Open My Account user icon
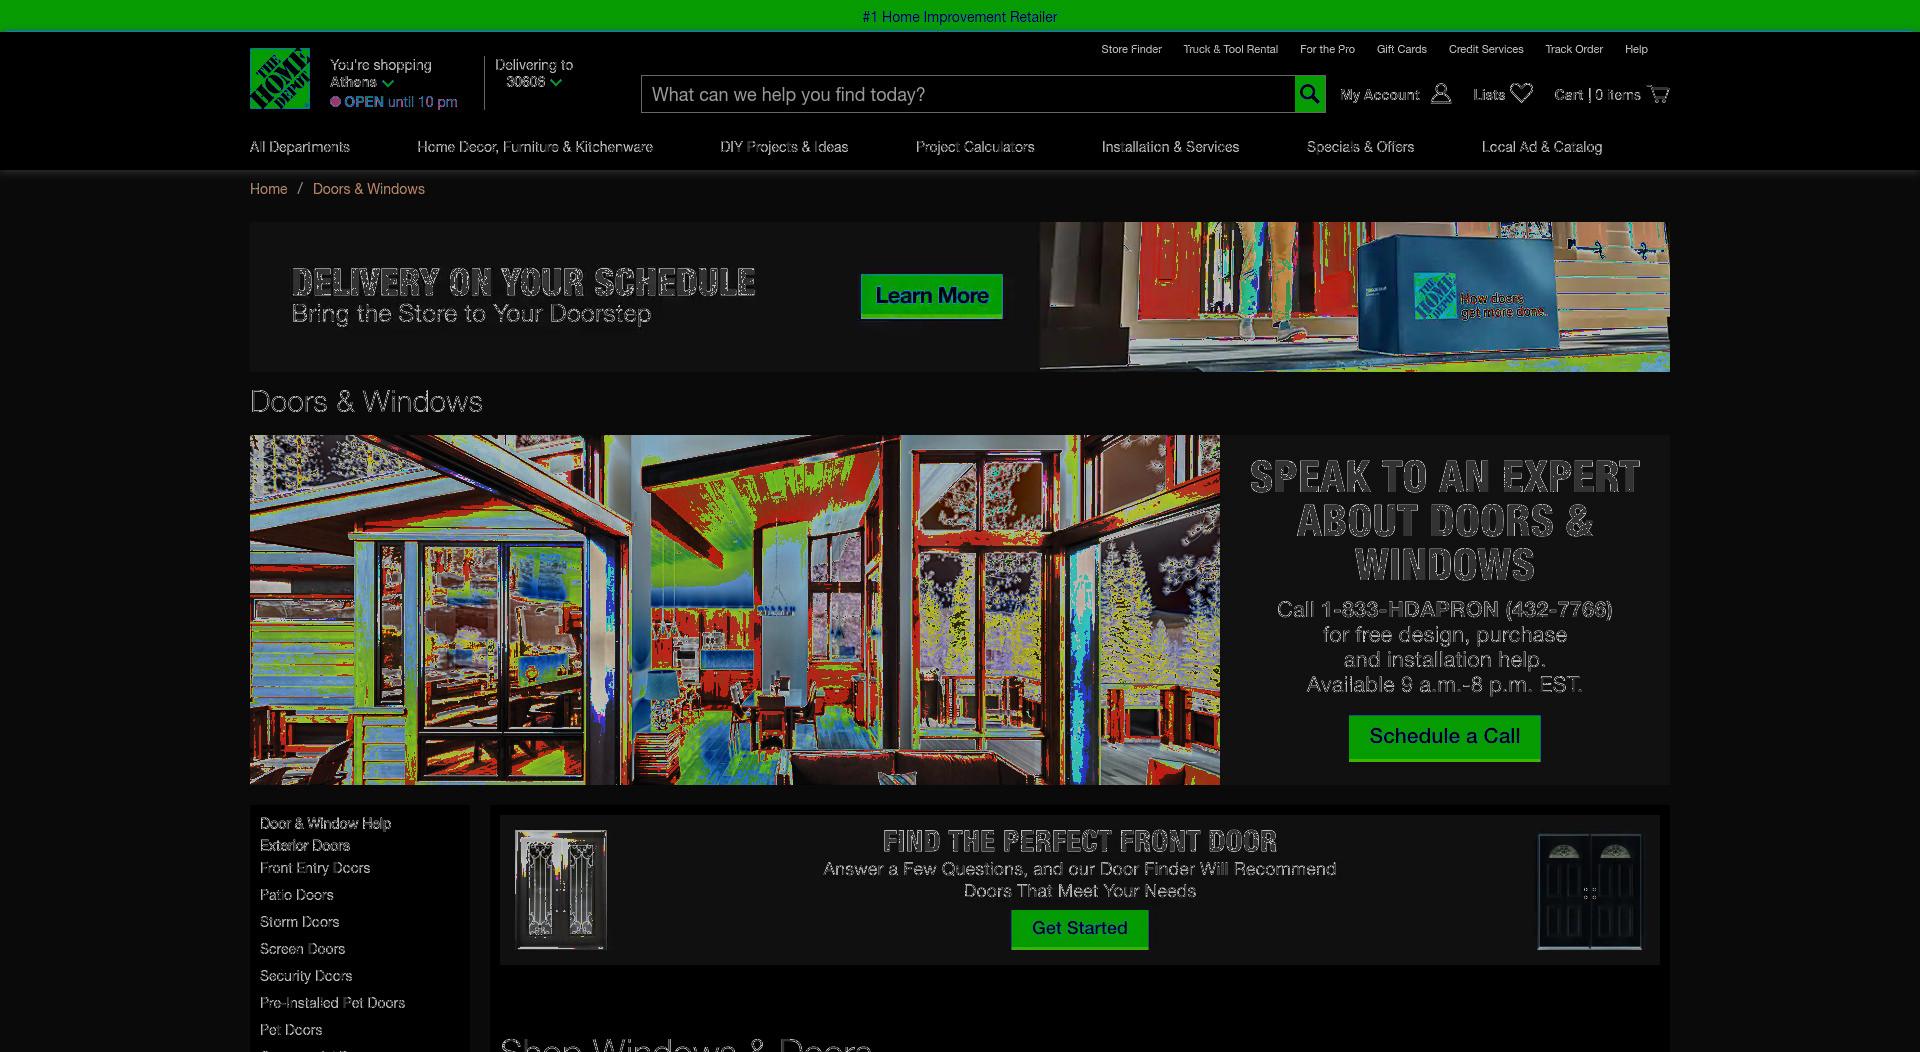The image size is (1920, 1052). (1440, 94)
